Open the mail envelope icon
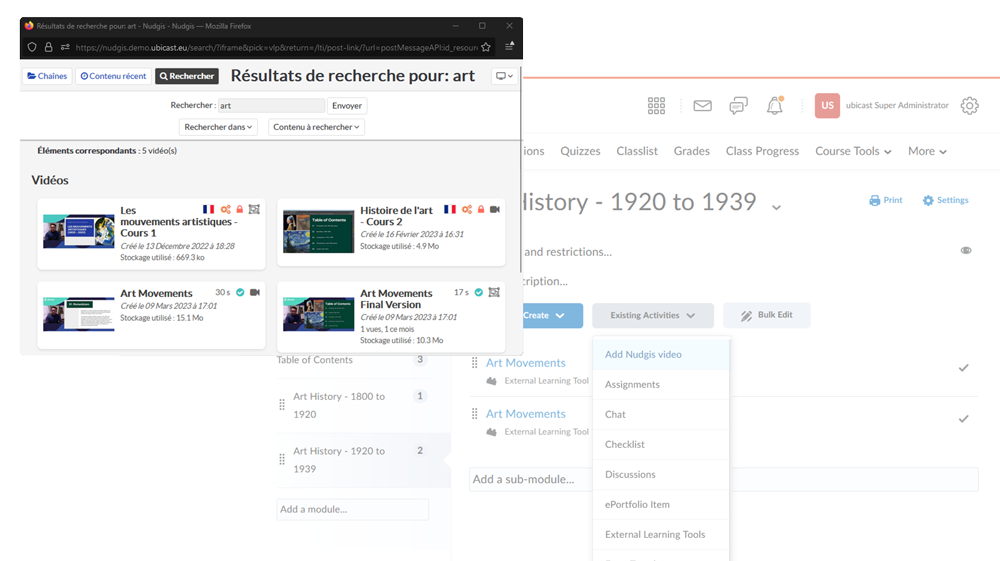Viewport: 1000px width, 561px height. click(x=702, y=106)
